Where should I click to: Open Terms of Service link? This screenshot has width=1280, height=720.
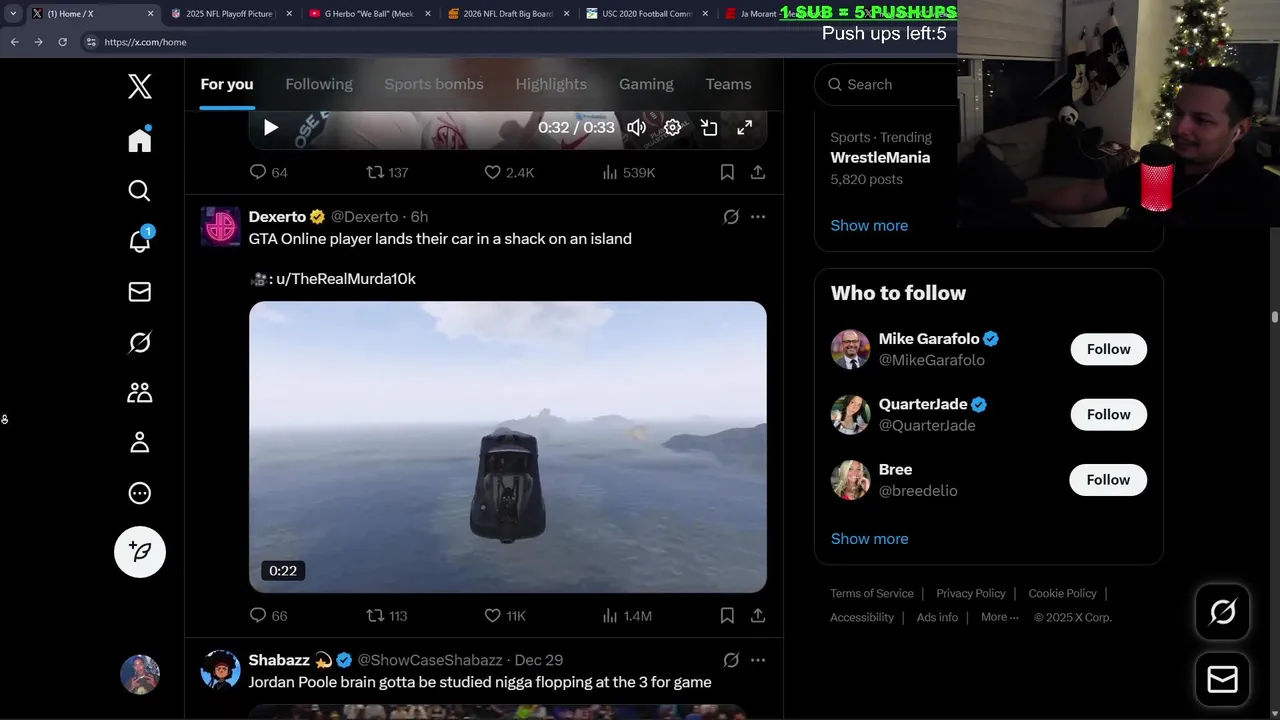coord(872,593)
